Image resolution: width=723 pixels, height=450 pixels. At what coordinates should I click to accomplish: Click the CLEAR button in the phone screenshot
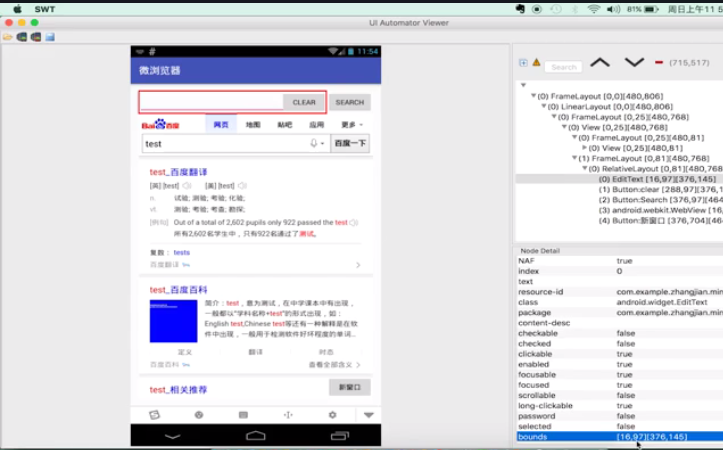pos(304,102)
